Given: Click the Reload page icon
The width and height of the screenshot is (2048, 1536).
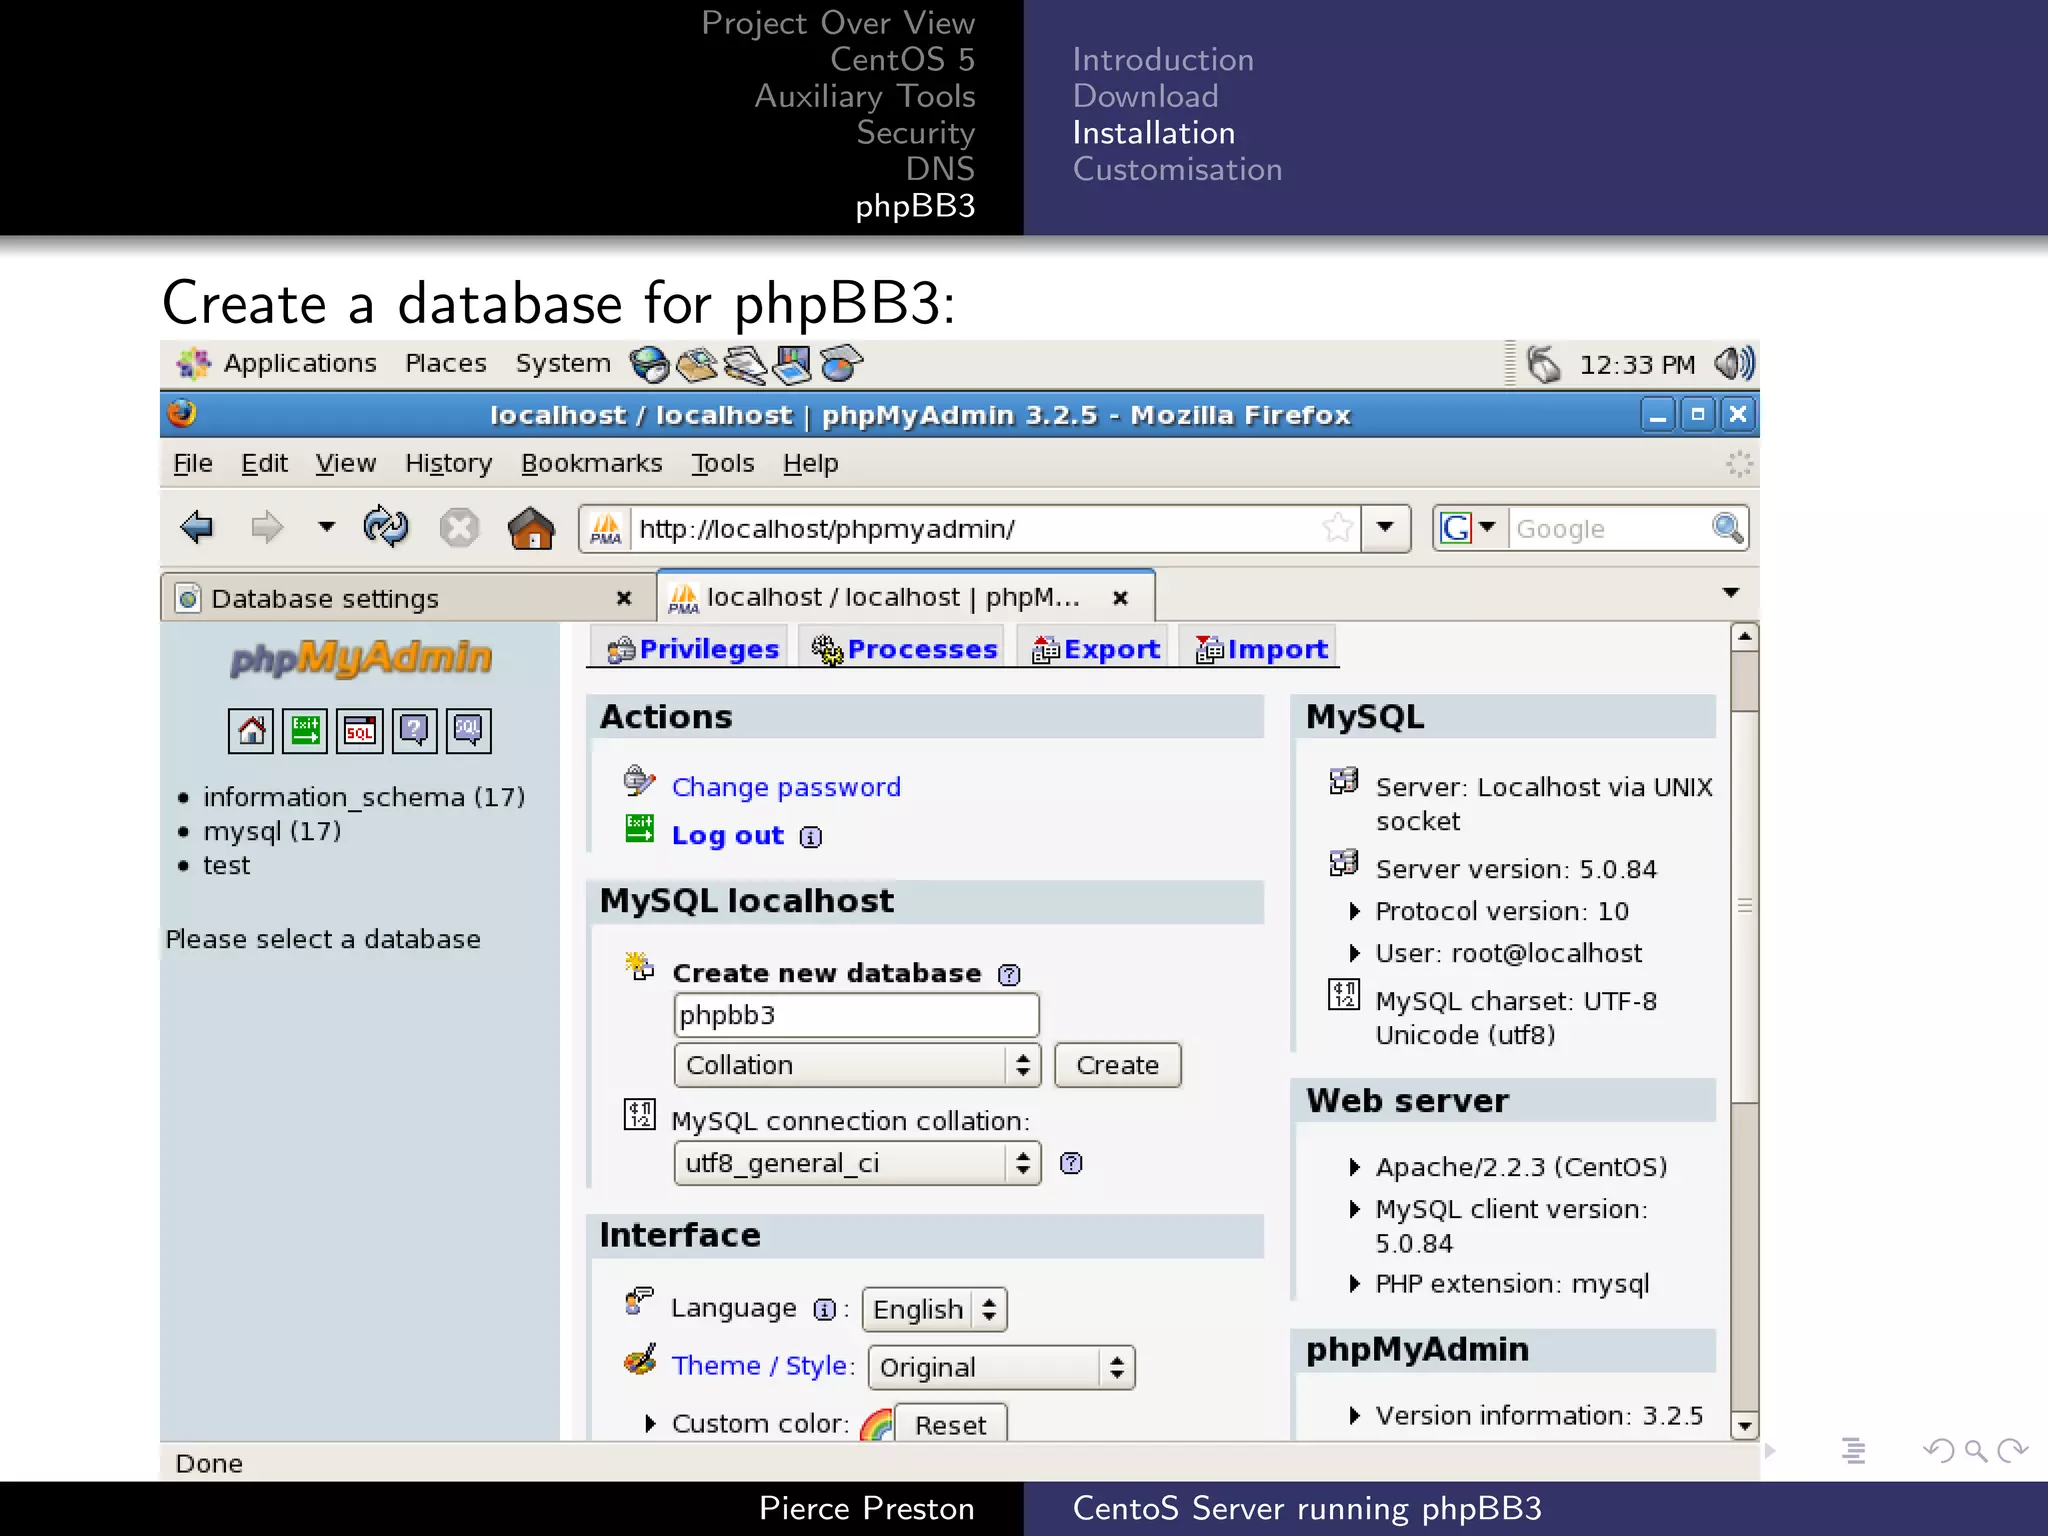Looking at the screenshot, I should pyautogui.click(x=386, y=527).
